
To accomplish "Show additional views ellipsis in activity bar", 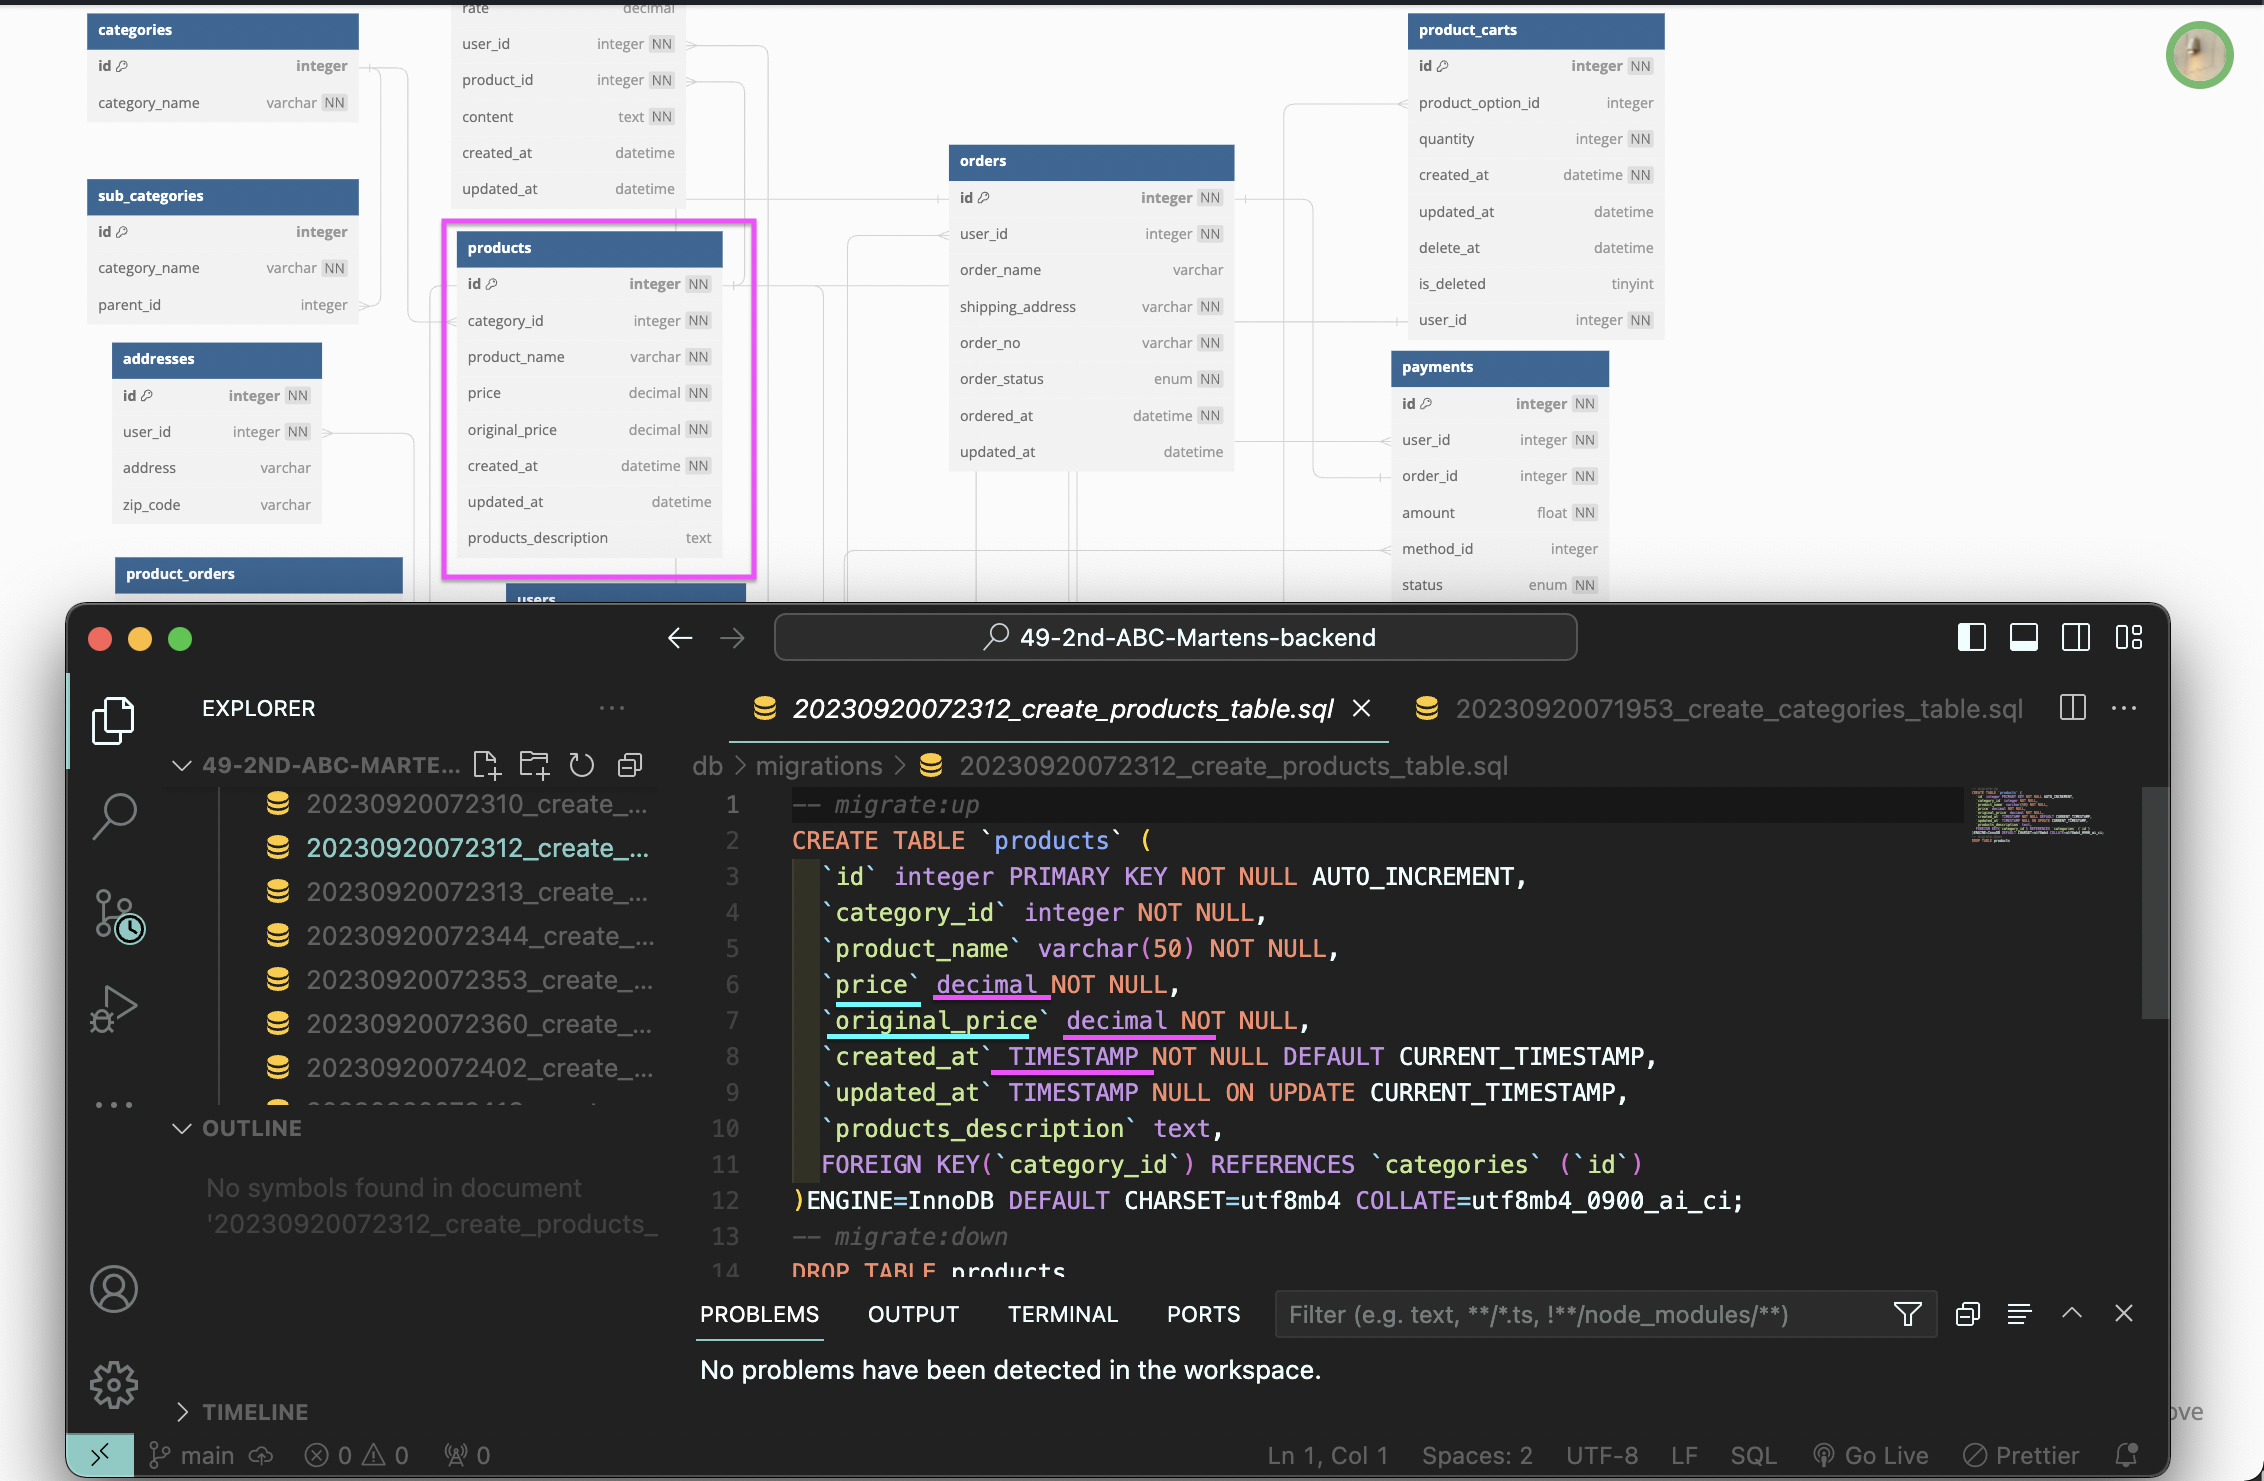I will [x=113, y=1105].
